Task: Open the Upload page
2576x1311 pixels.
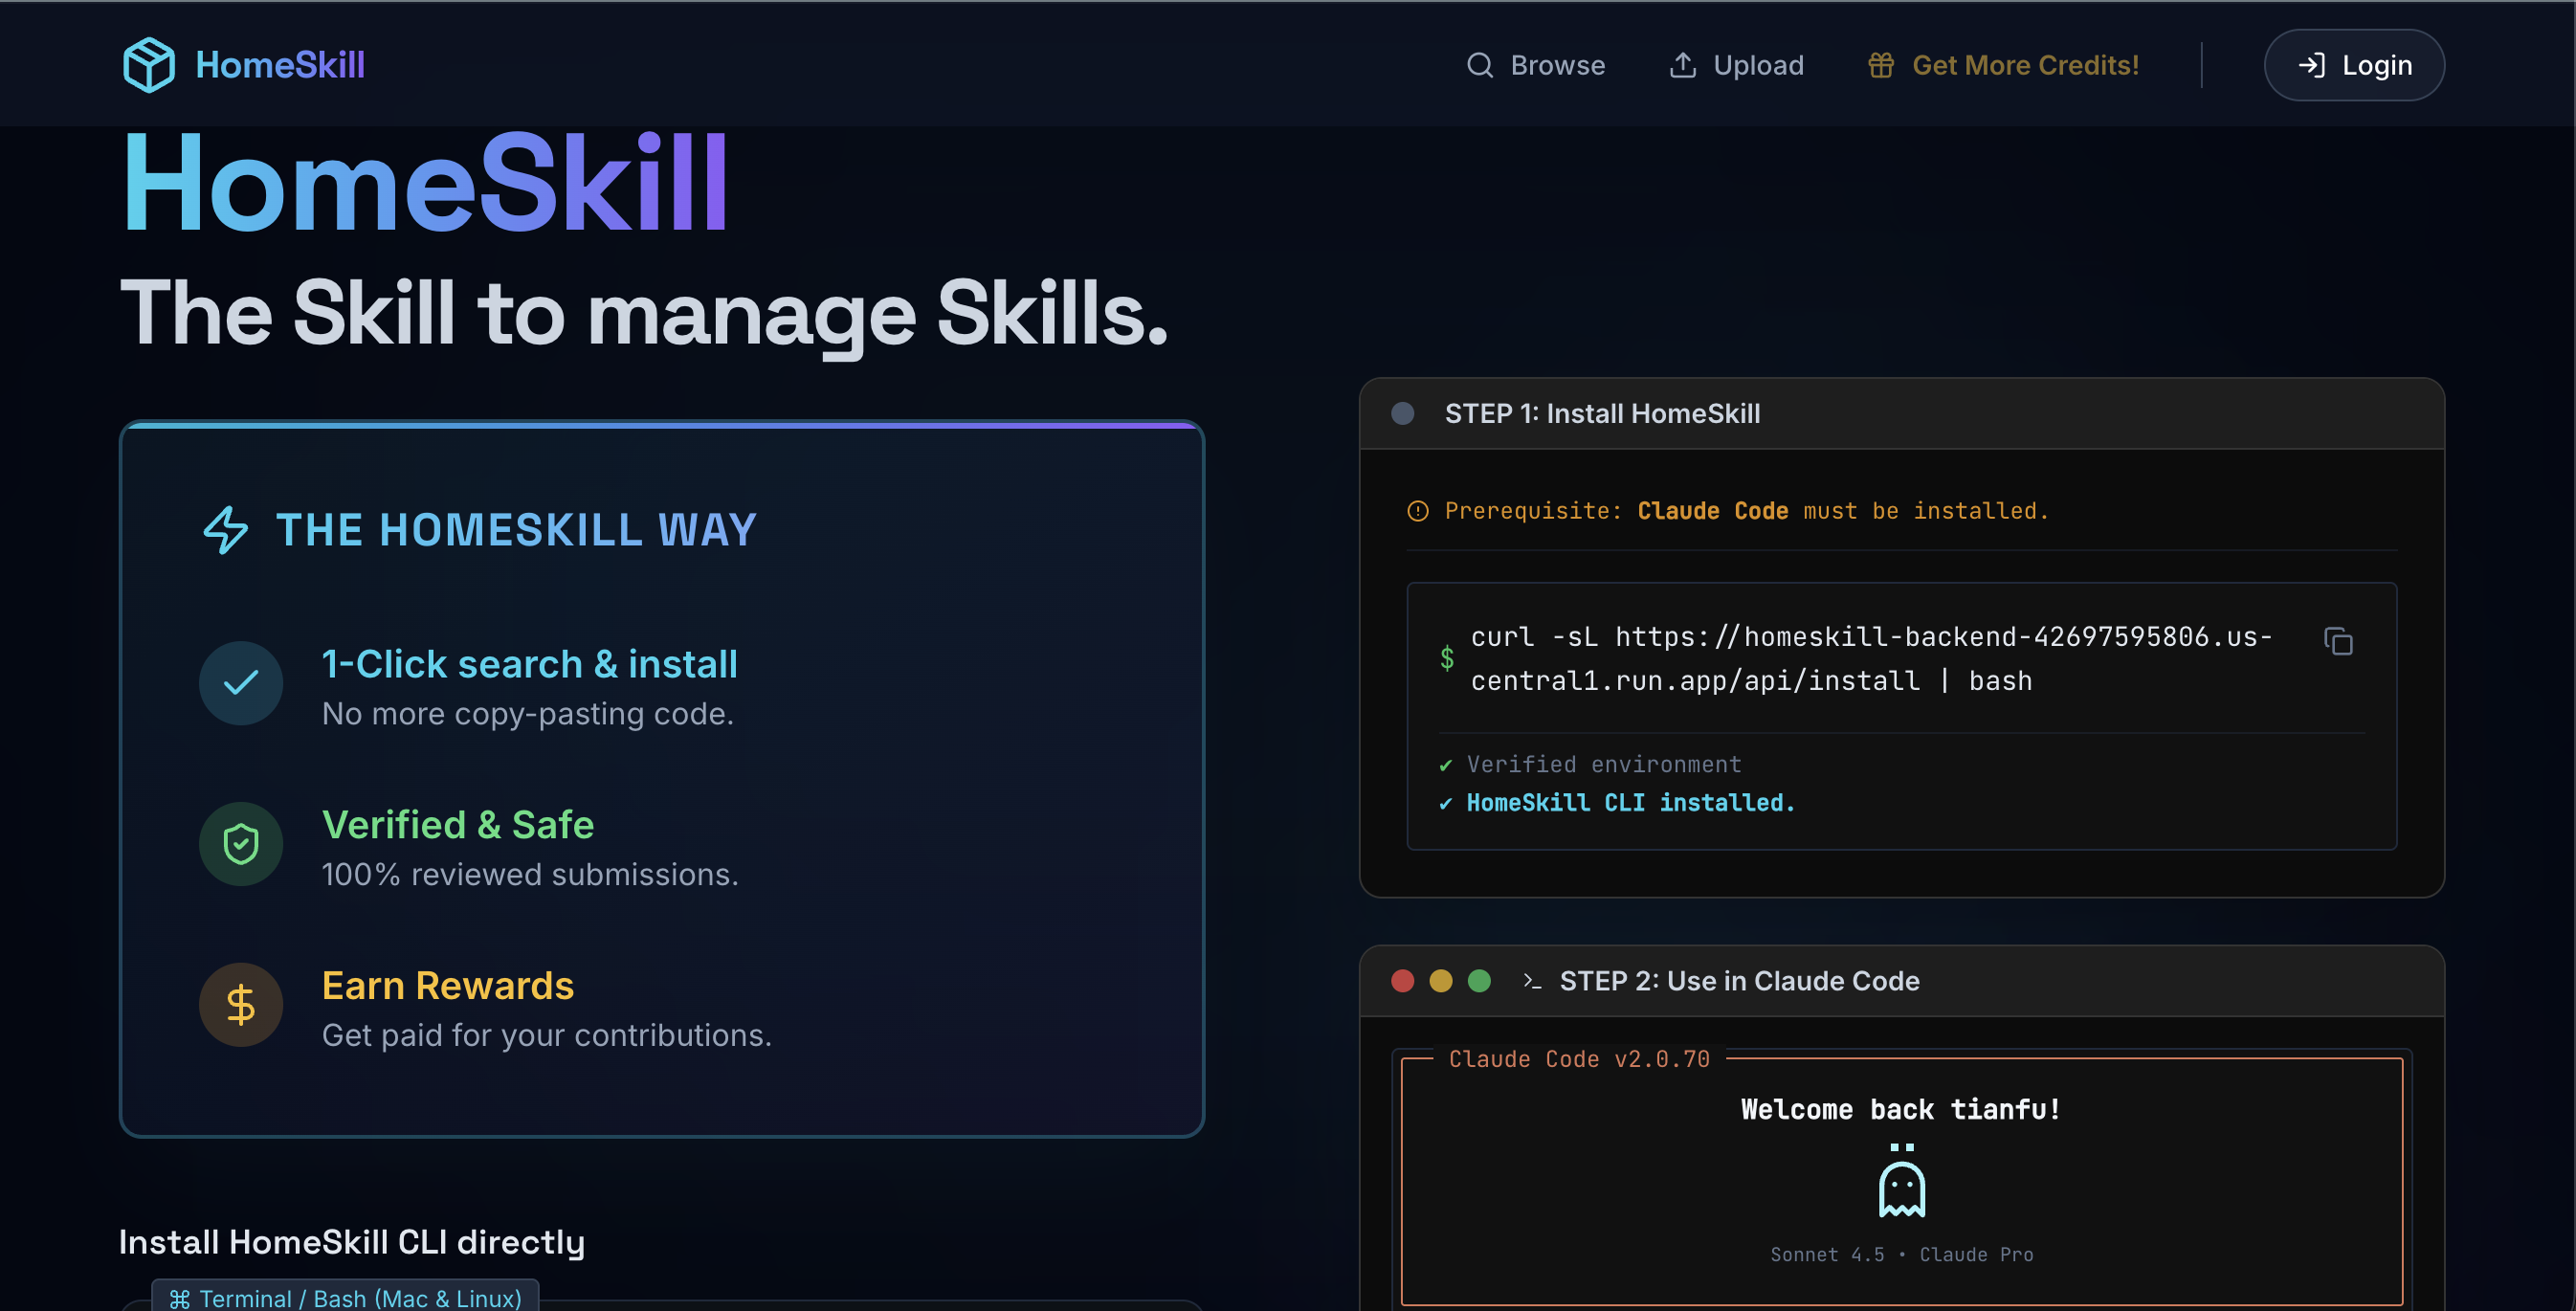Action: pos(1757,65)
